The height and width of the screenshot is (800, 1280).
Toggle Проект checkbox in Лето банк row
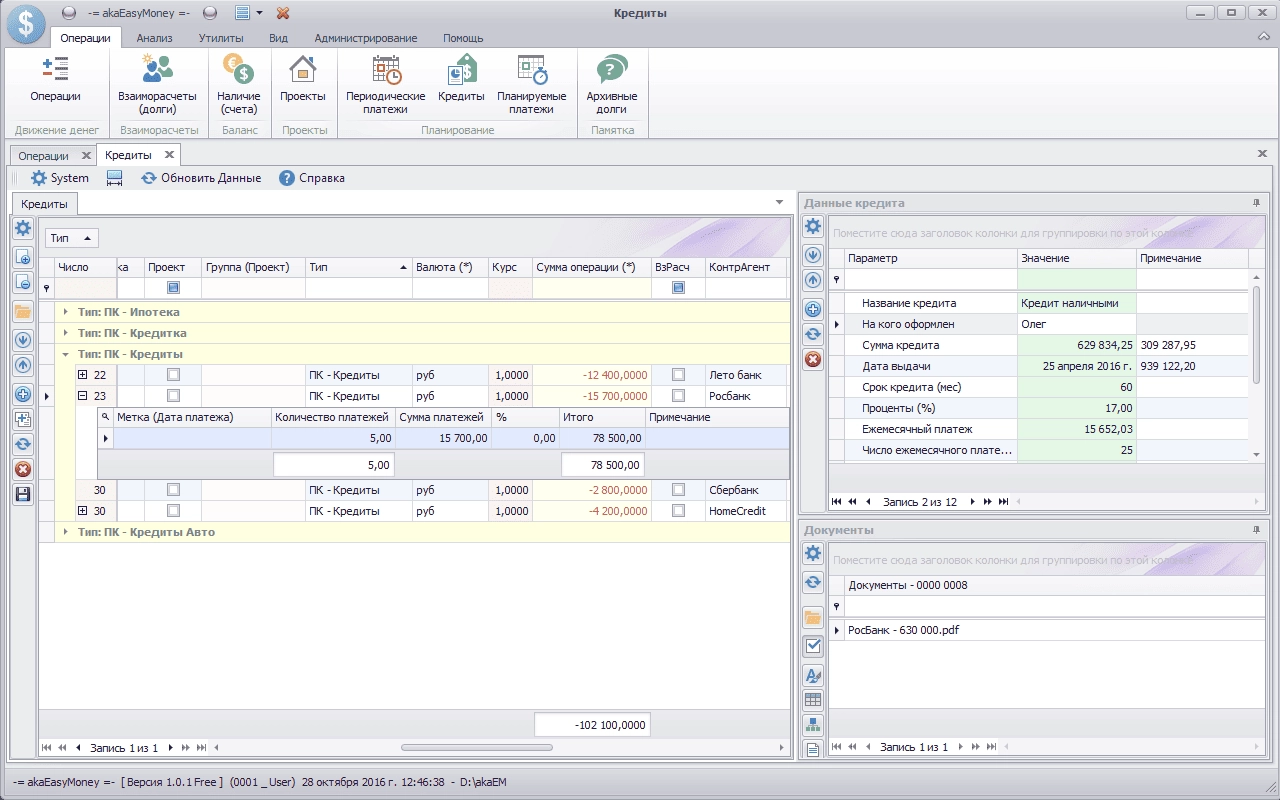click(x=173, y=375)
